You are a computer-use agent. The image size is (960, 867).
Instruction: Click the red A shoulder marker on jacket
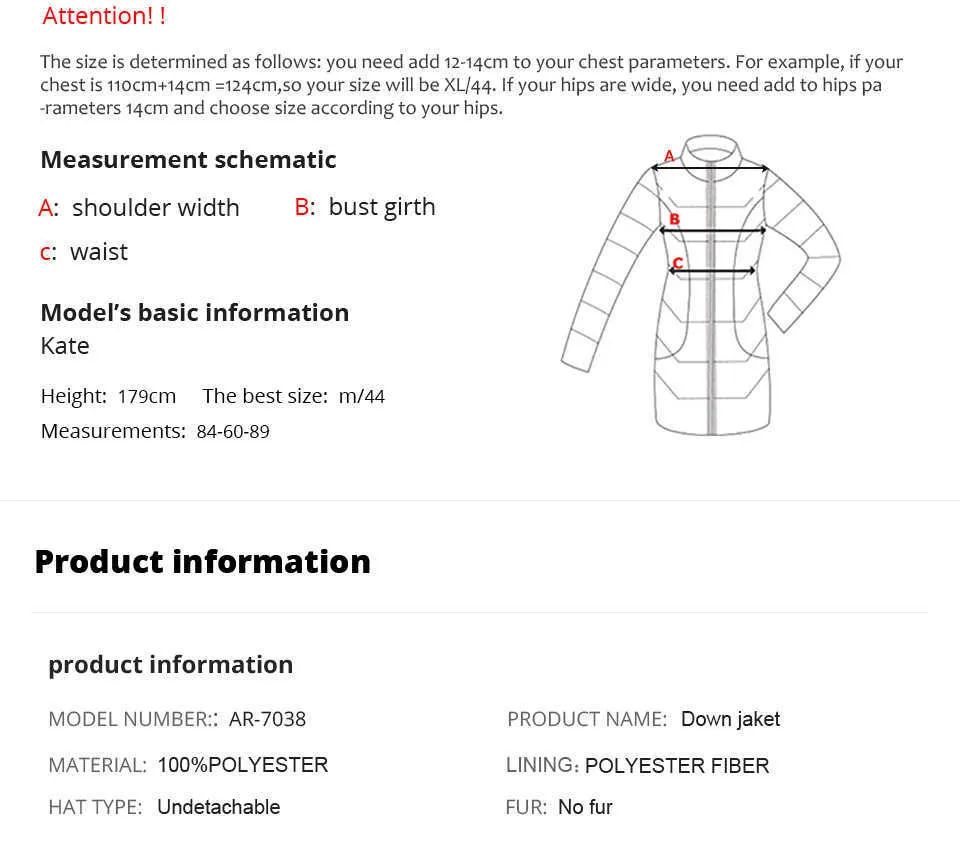669,156
